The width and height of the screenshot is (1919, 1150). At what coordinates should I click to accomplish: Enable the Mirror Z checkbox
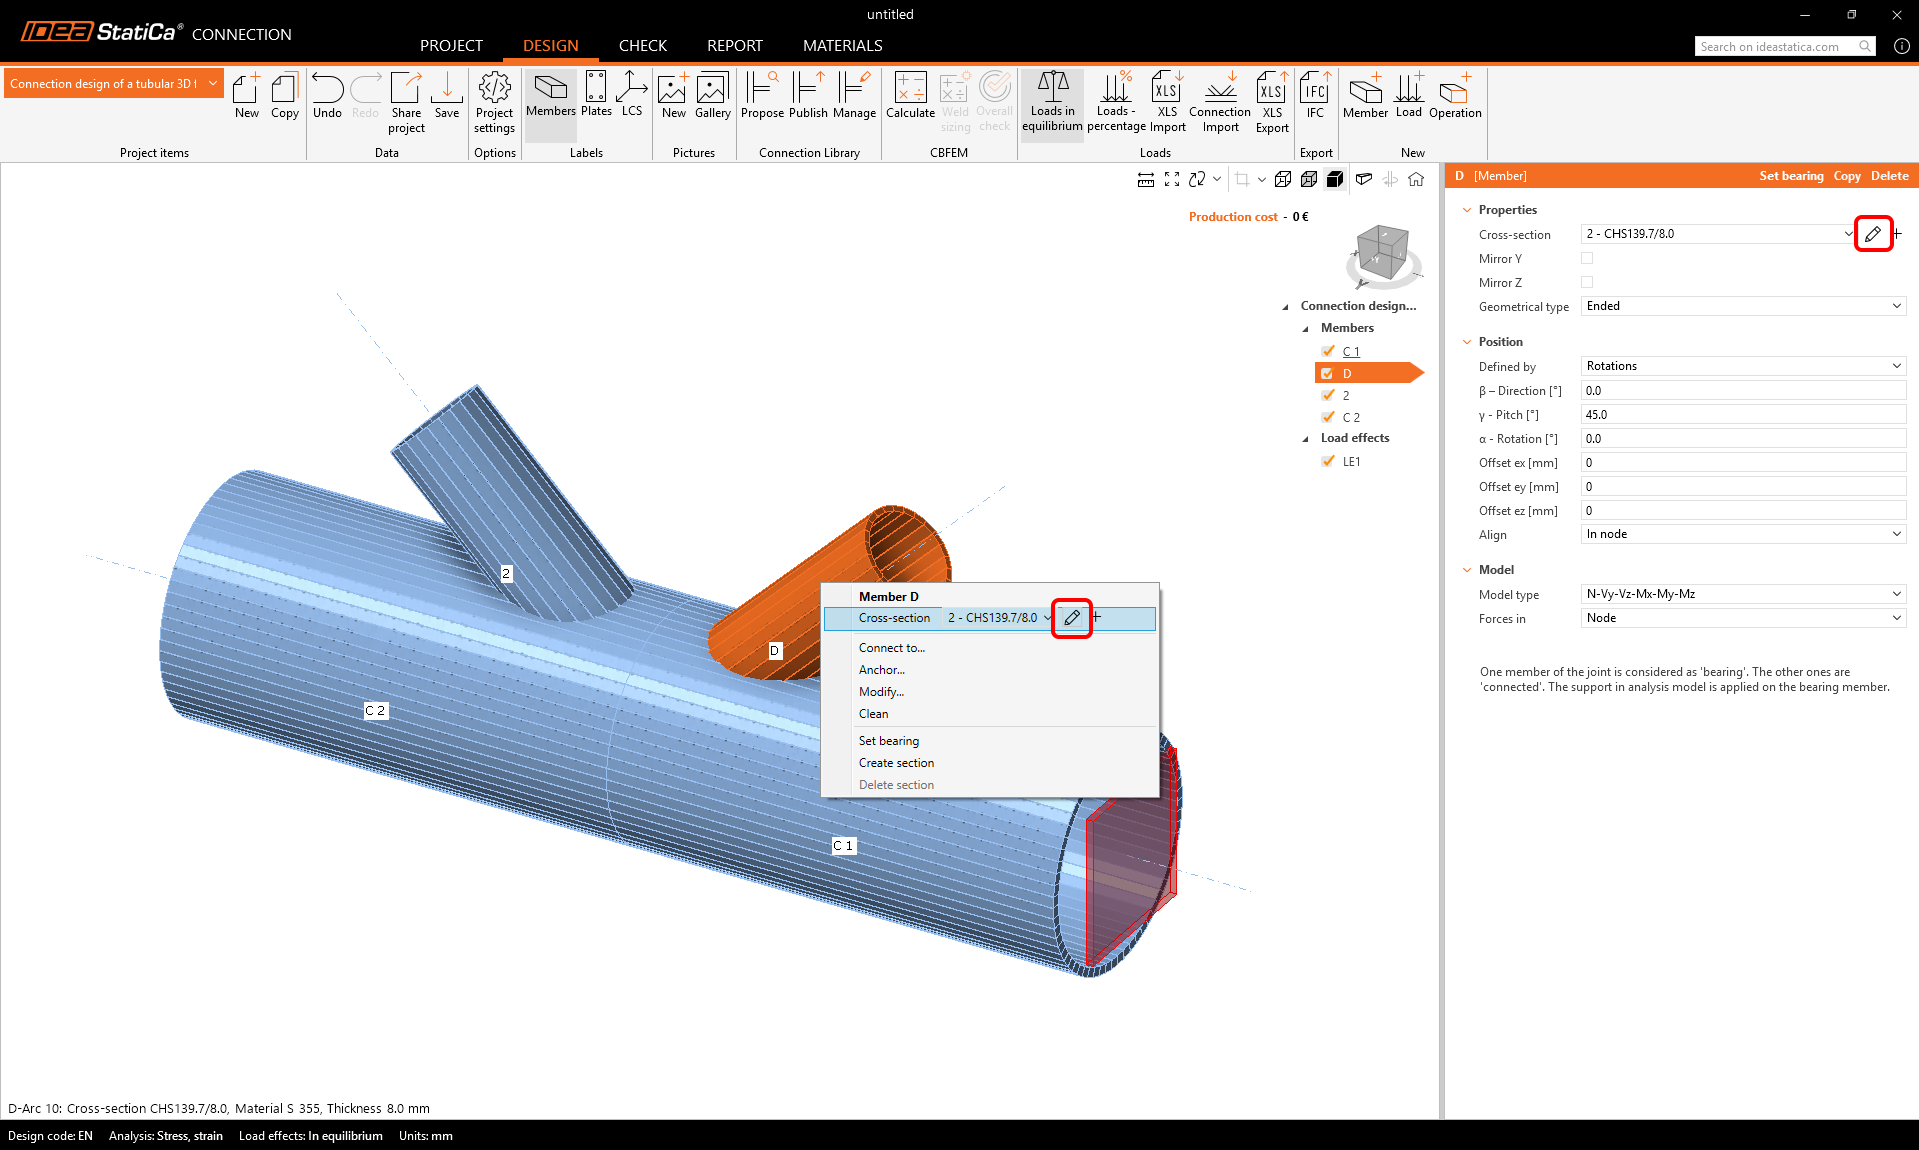pyautogui.click(x=1587, y=283)
